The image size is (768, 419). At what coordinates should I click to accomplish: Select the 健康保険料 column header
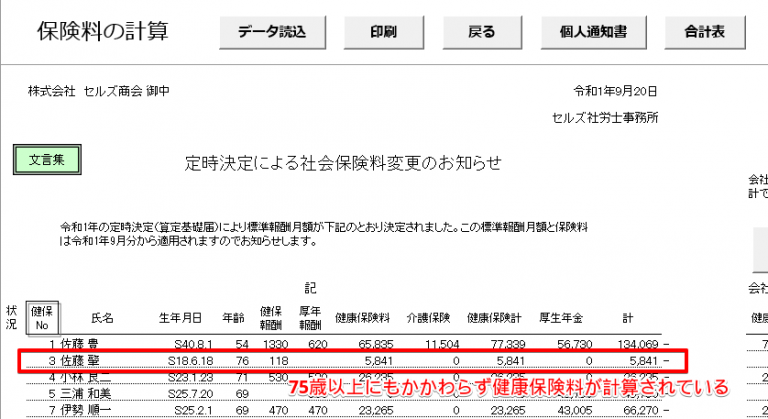click(362, 318)
